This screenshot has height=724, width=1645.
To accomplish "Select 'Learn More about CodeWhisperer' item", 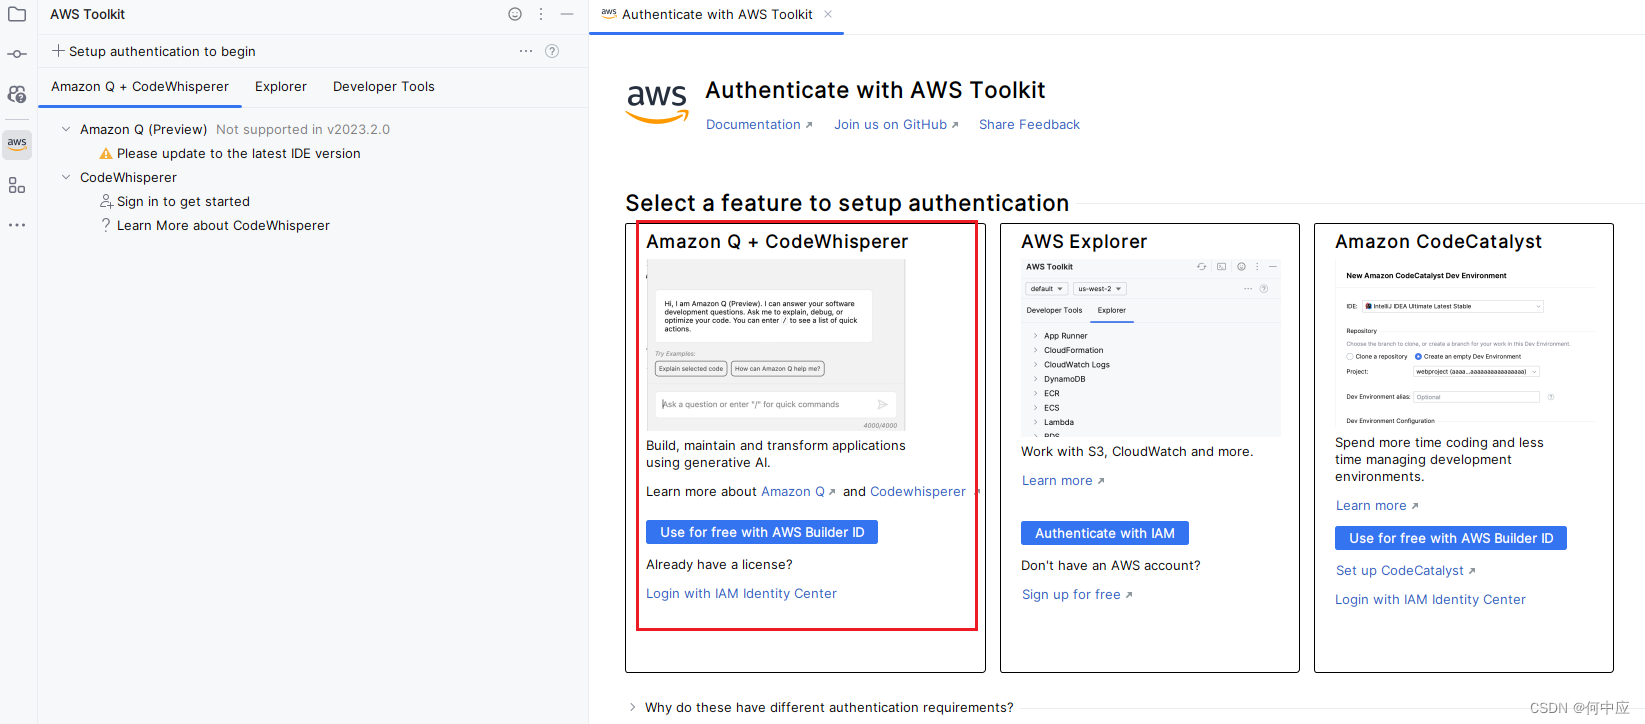I will pos(223,226).
